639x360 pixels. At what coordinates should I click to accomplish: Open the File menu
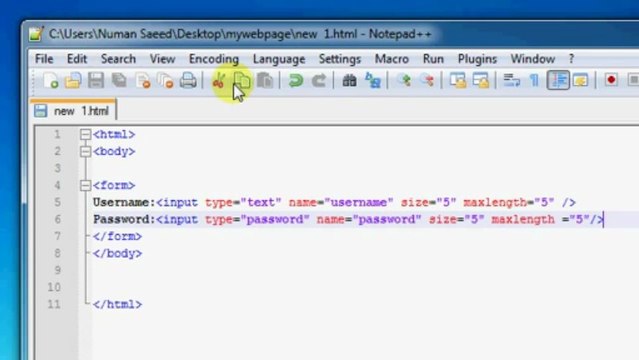(x=44, y=59)
